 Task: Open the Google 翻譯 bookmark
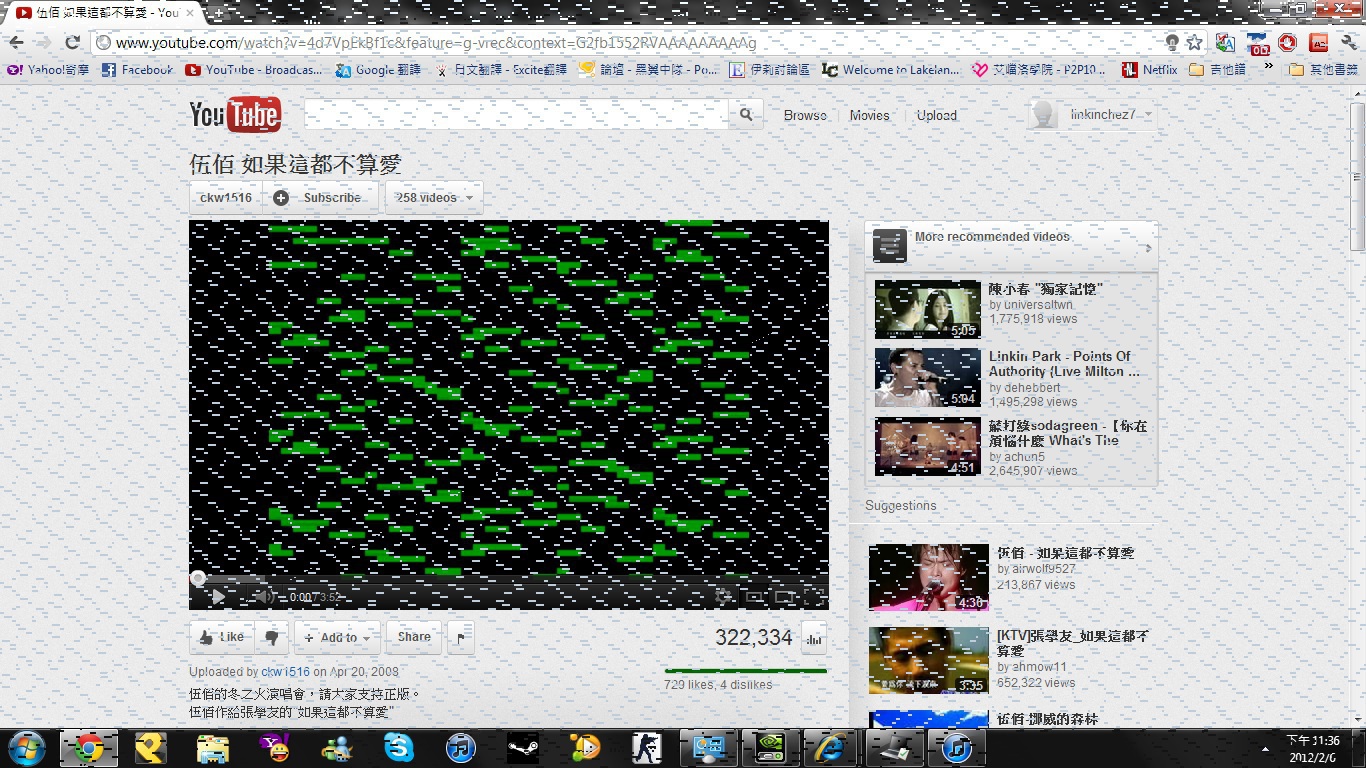coord(378,70)
